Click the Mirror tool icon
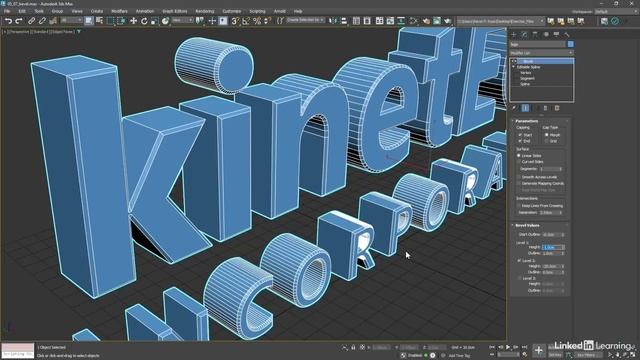 [x=333, y=21]
